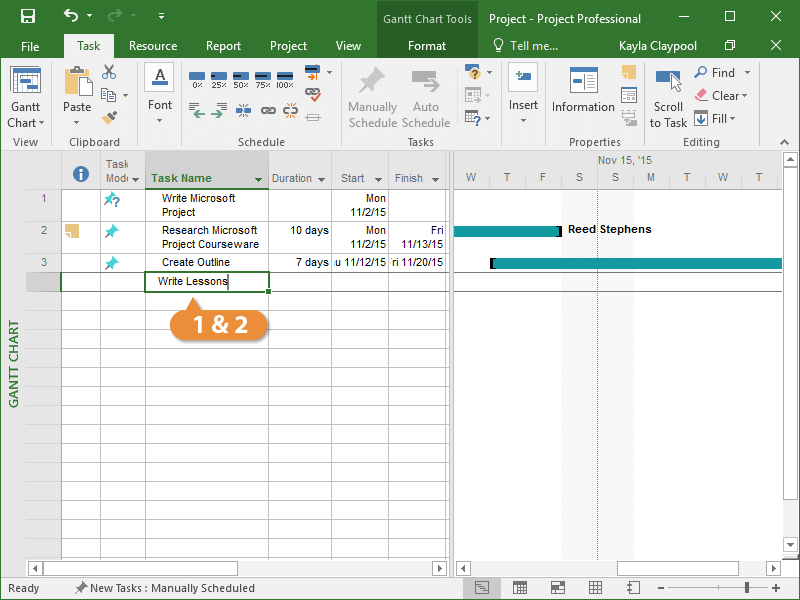Open the Resource ribbon tab
The width and height of the screenshot is (800, 600).
tap(153, 46)
